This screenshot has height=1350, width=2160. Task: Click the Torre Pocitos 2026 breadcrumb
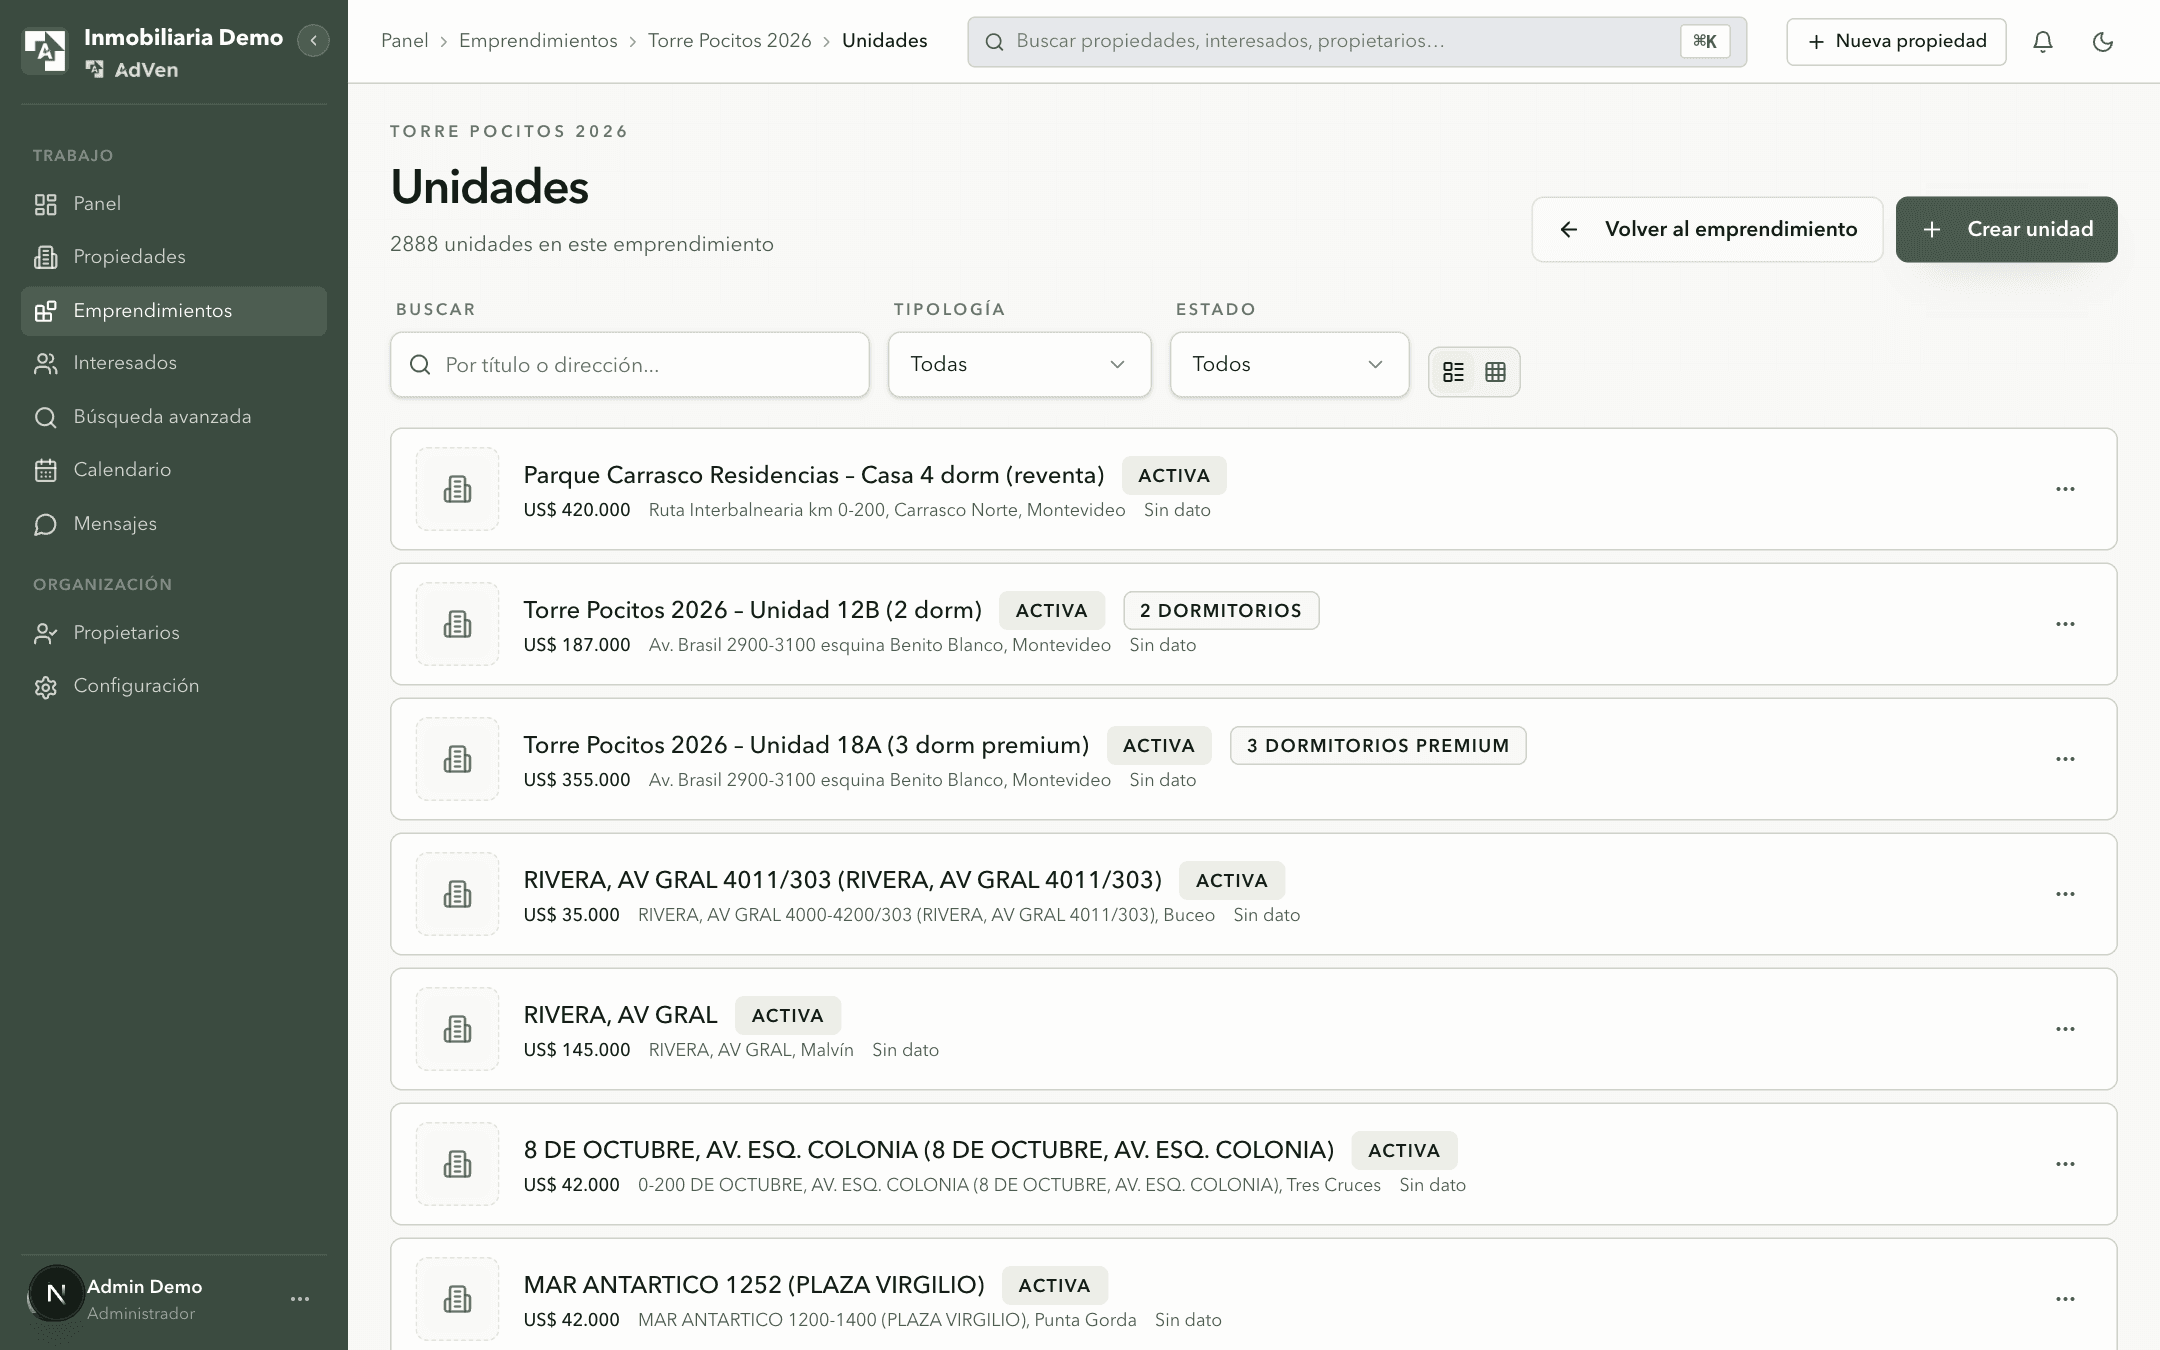tap(729, 41)
